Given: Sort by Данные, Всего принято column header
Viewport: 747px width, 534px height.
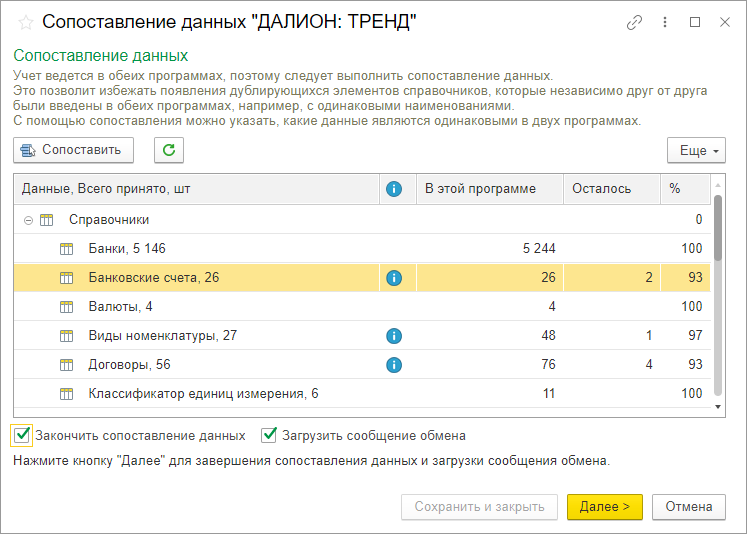Looking at the screenshot, I should tap(196, 189).
